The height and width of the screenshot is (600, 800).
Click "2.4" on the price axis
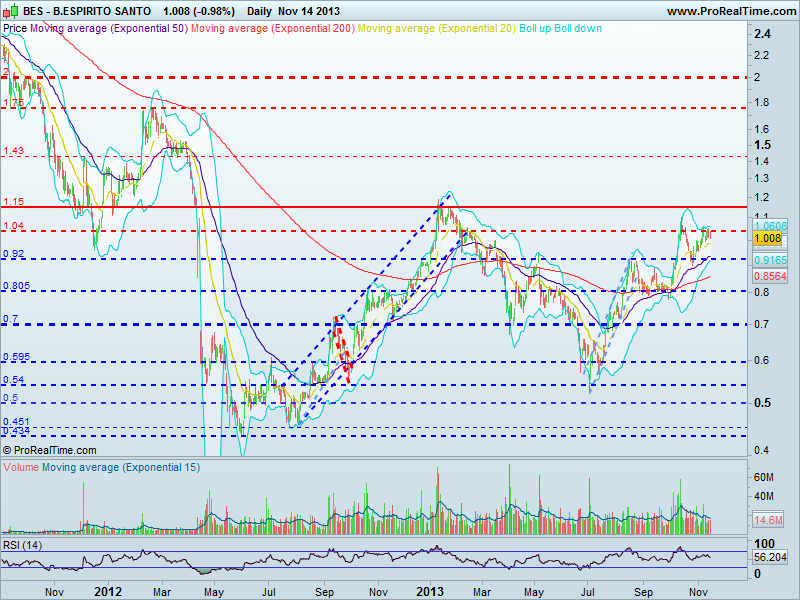[762, 34]
